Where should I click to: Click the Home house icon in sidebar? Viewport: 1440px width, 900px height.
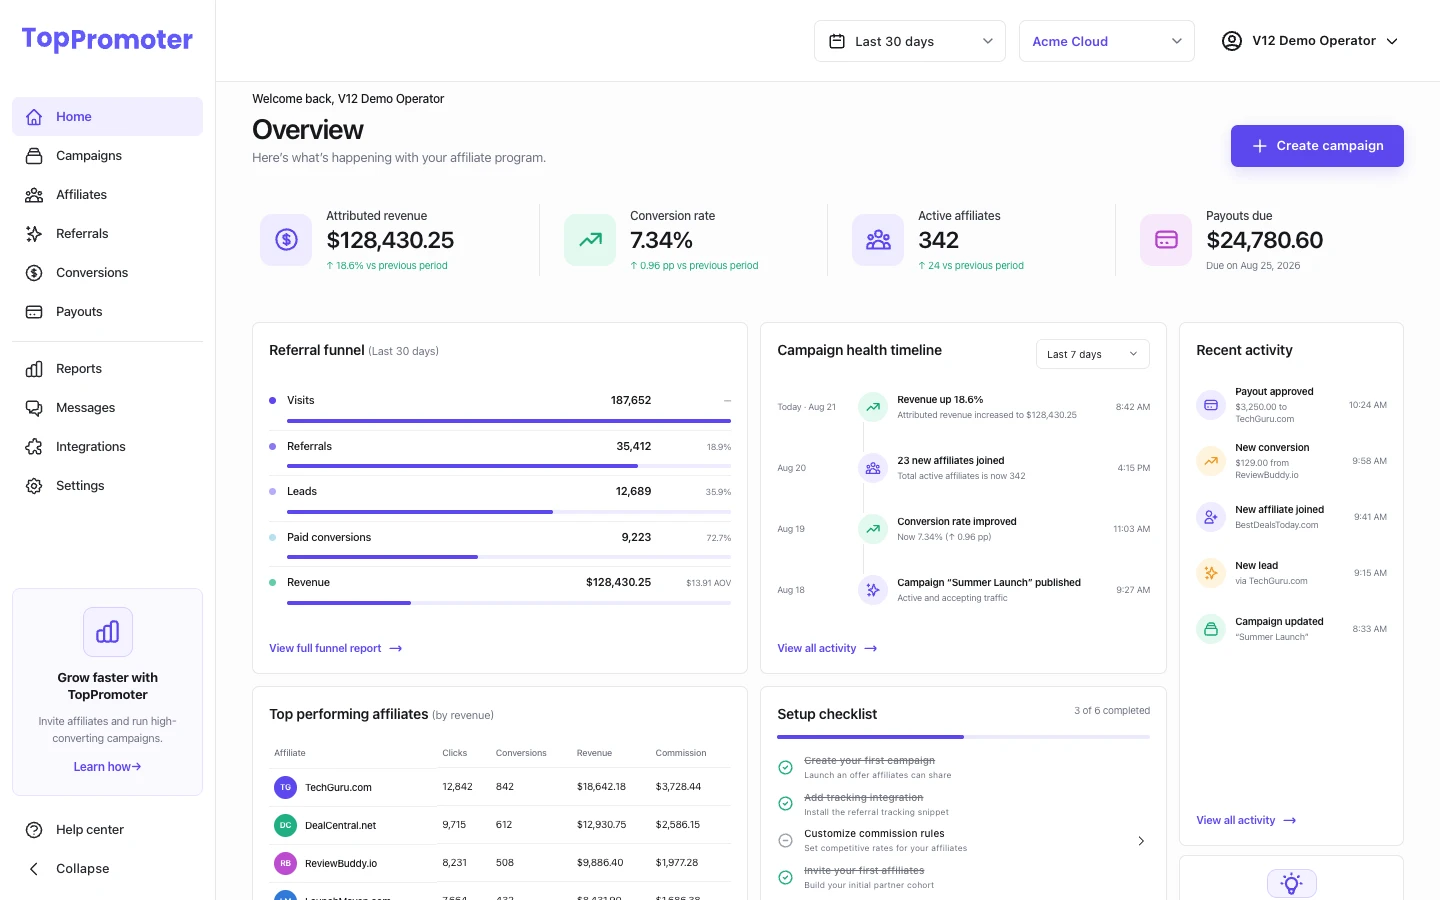(34, 117)
